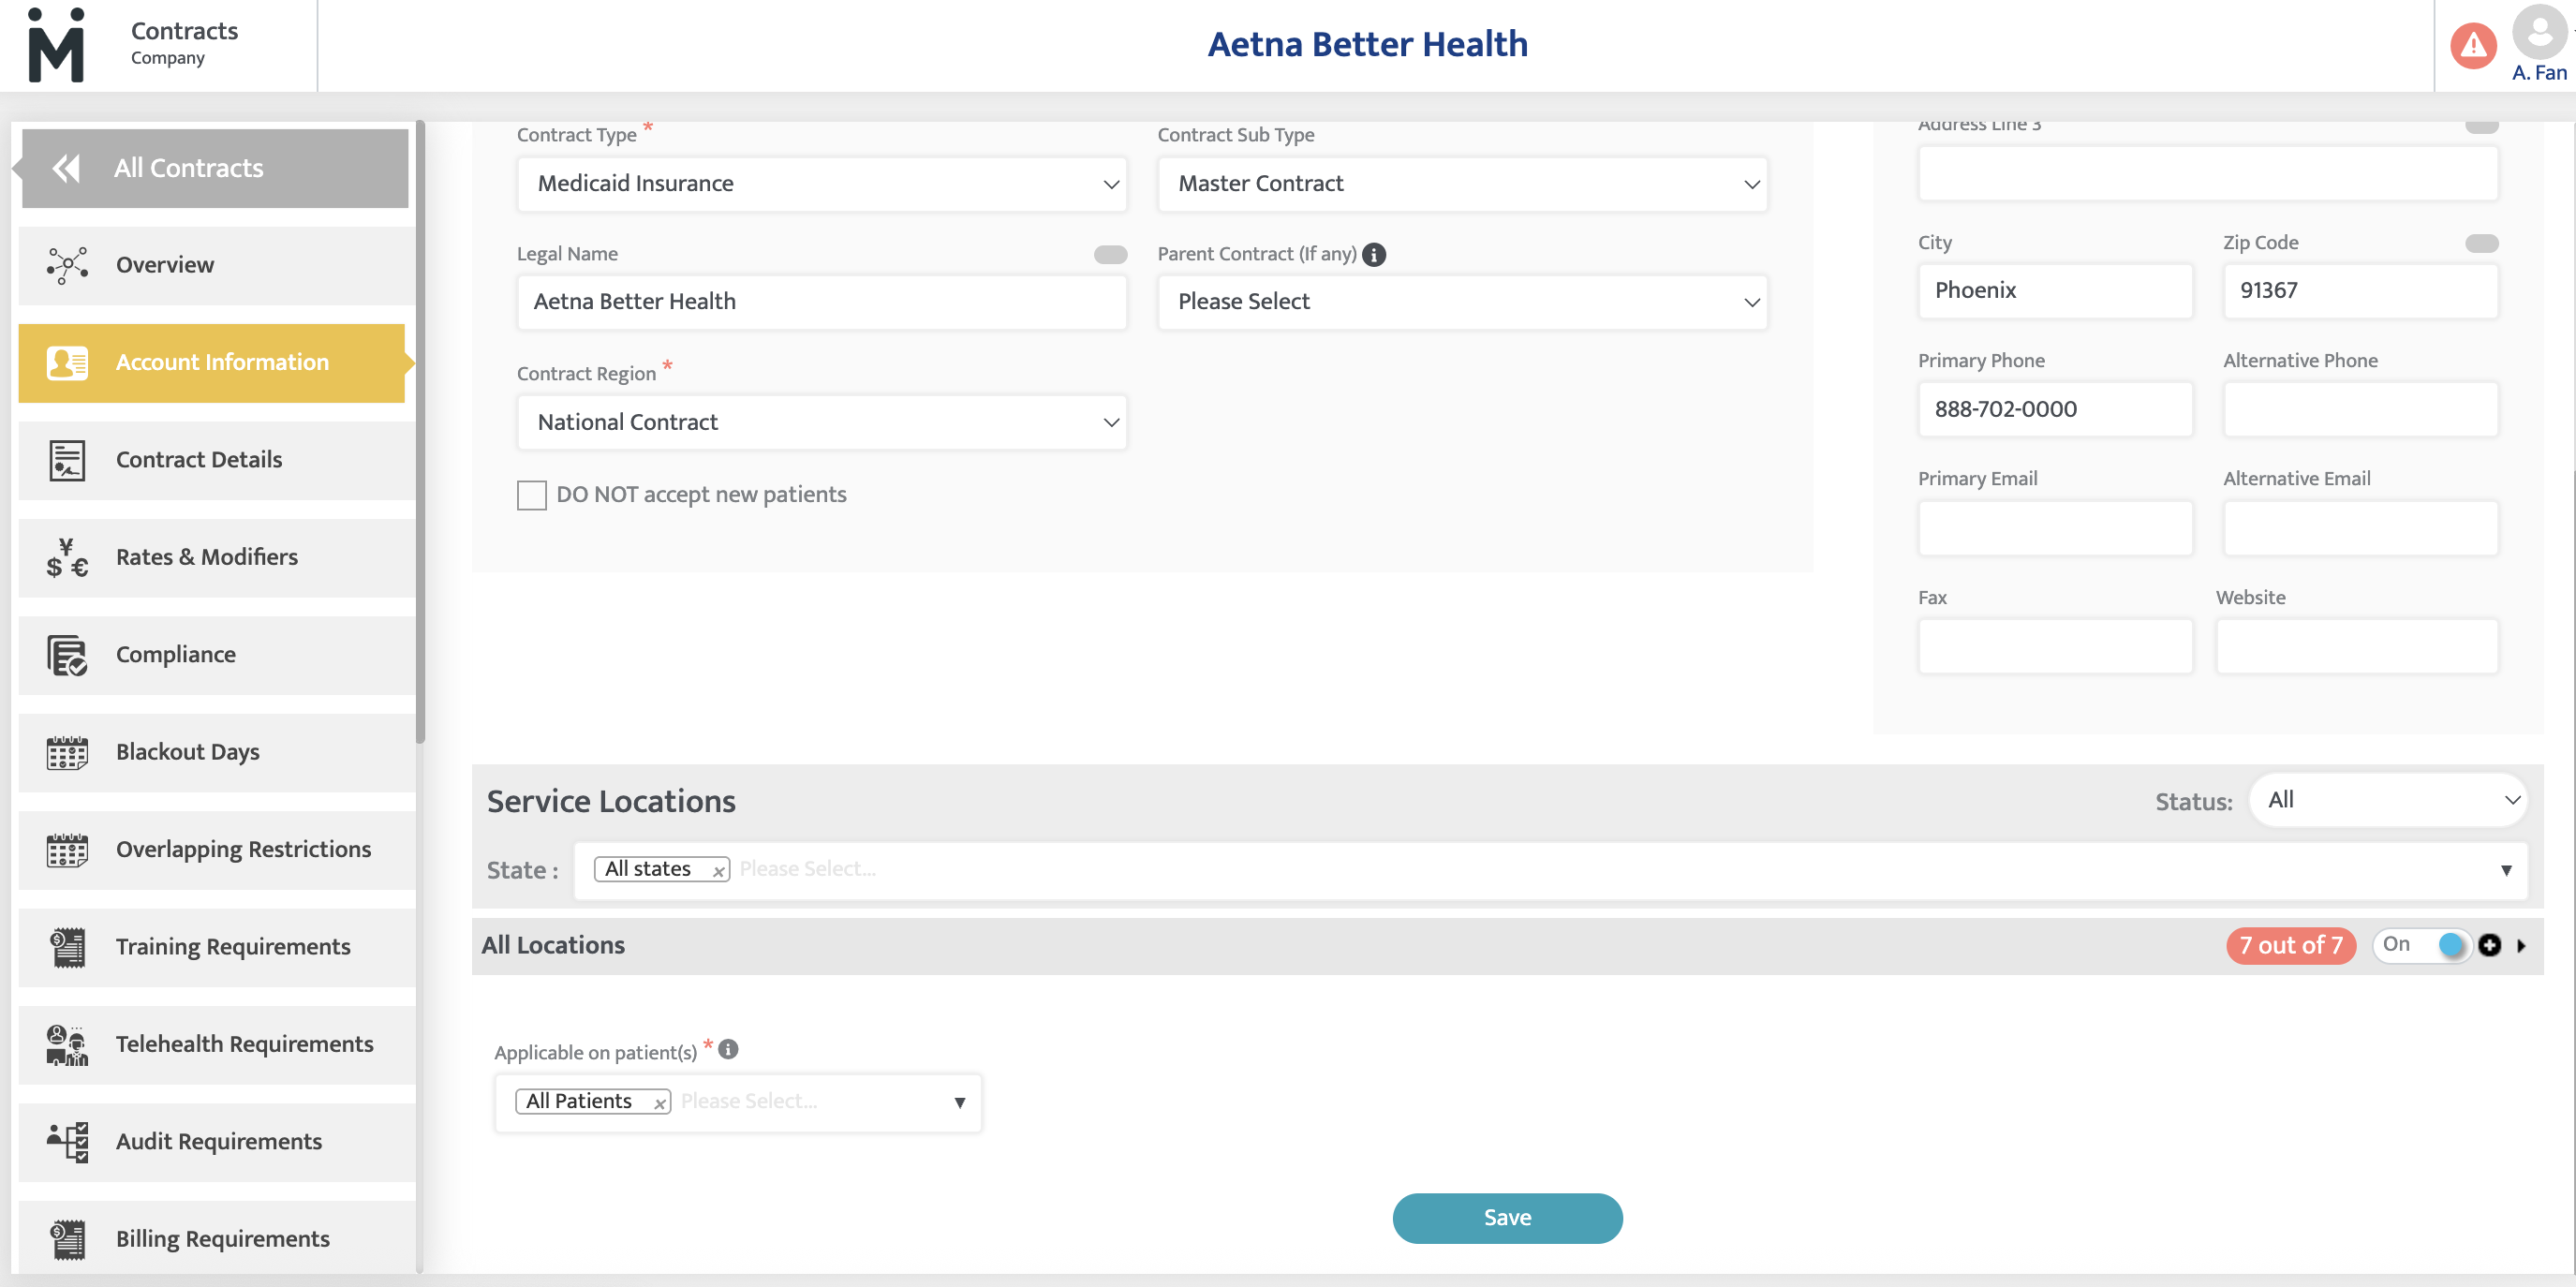2576x1287 pixels.
Task: Click the Website input field
Action: 2357,646
